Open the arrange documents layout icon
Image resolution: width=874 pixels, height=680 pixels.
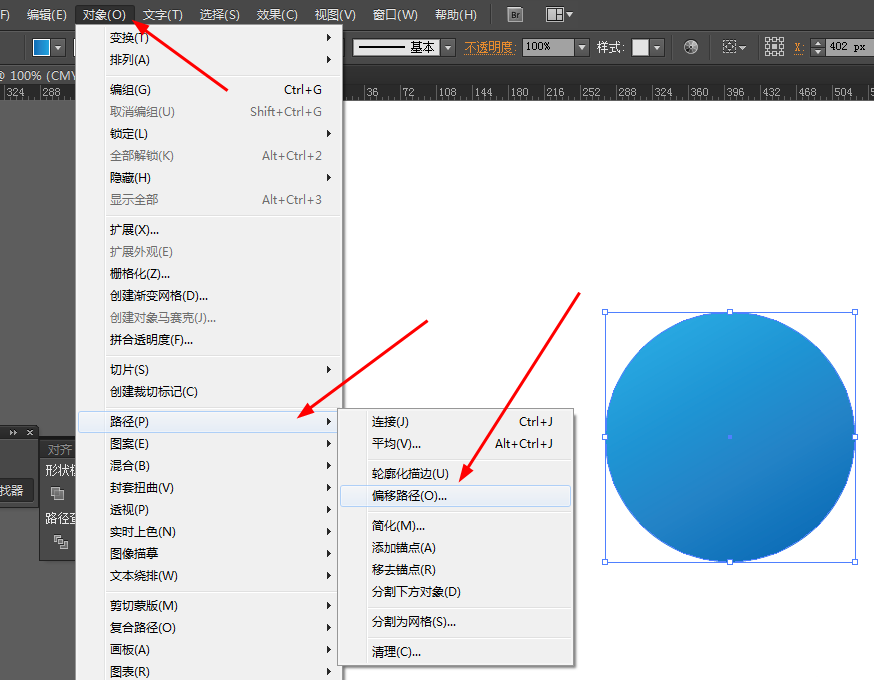click(x=555, y=14)
